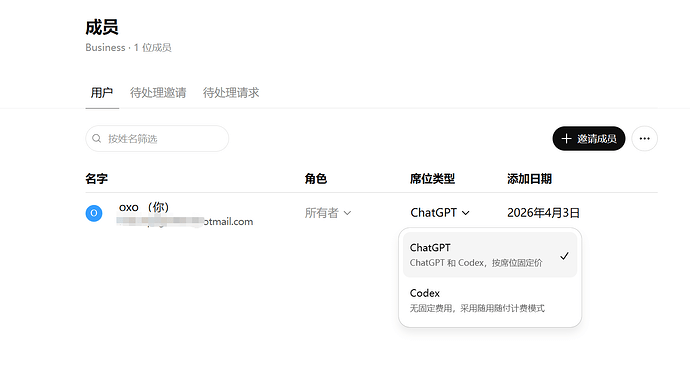Viewport: 690px width, 371px height.
Task: Focus the 按姓名筛选 filter field
Action: (157, 139)
